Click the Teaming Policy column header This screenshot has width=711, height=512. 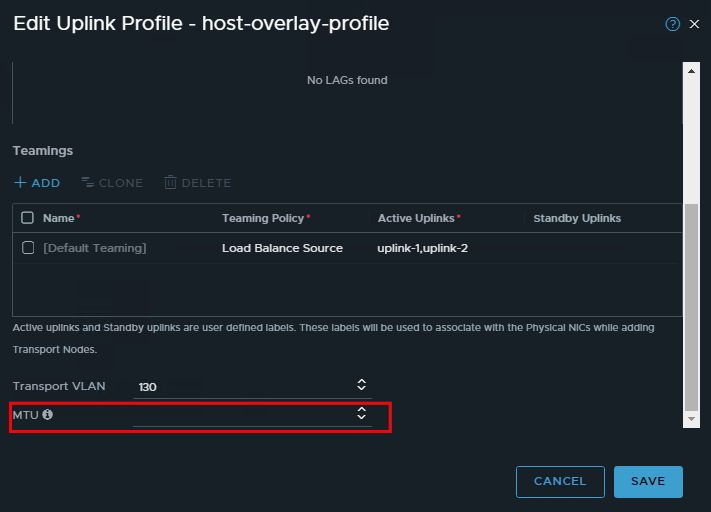click(x=264, y=218)
